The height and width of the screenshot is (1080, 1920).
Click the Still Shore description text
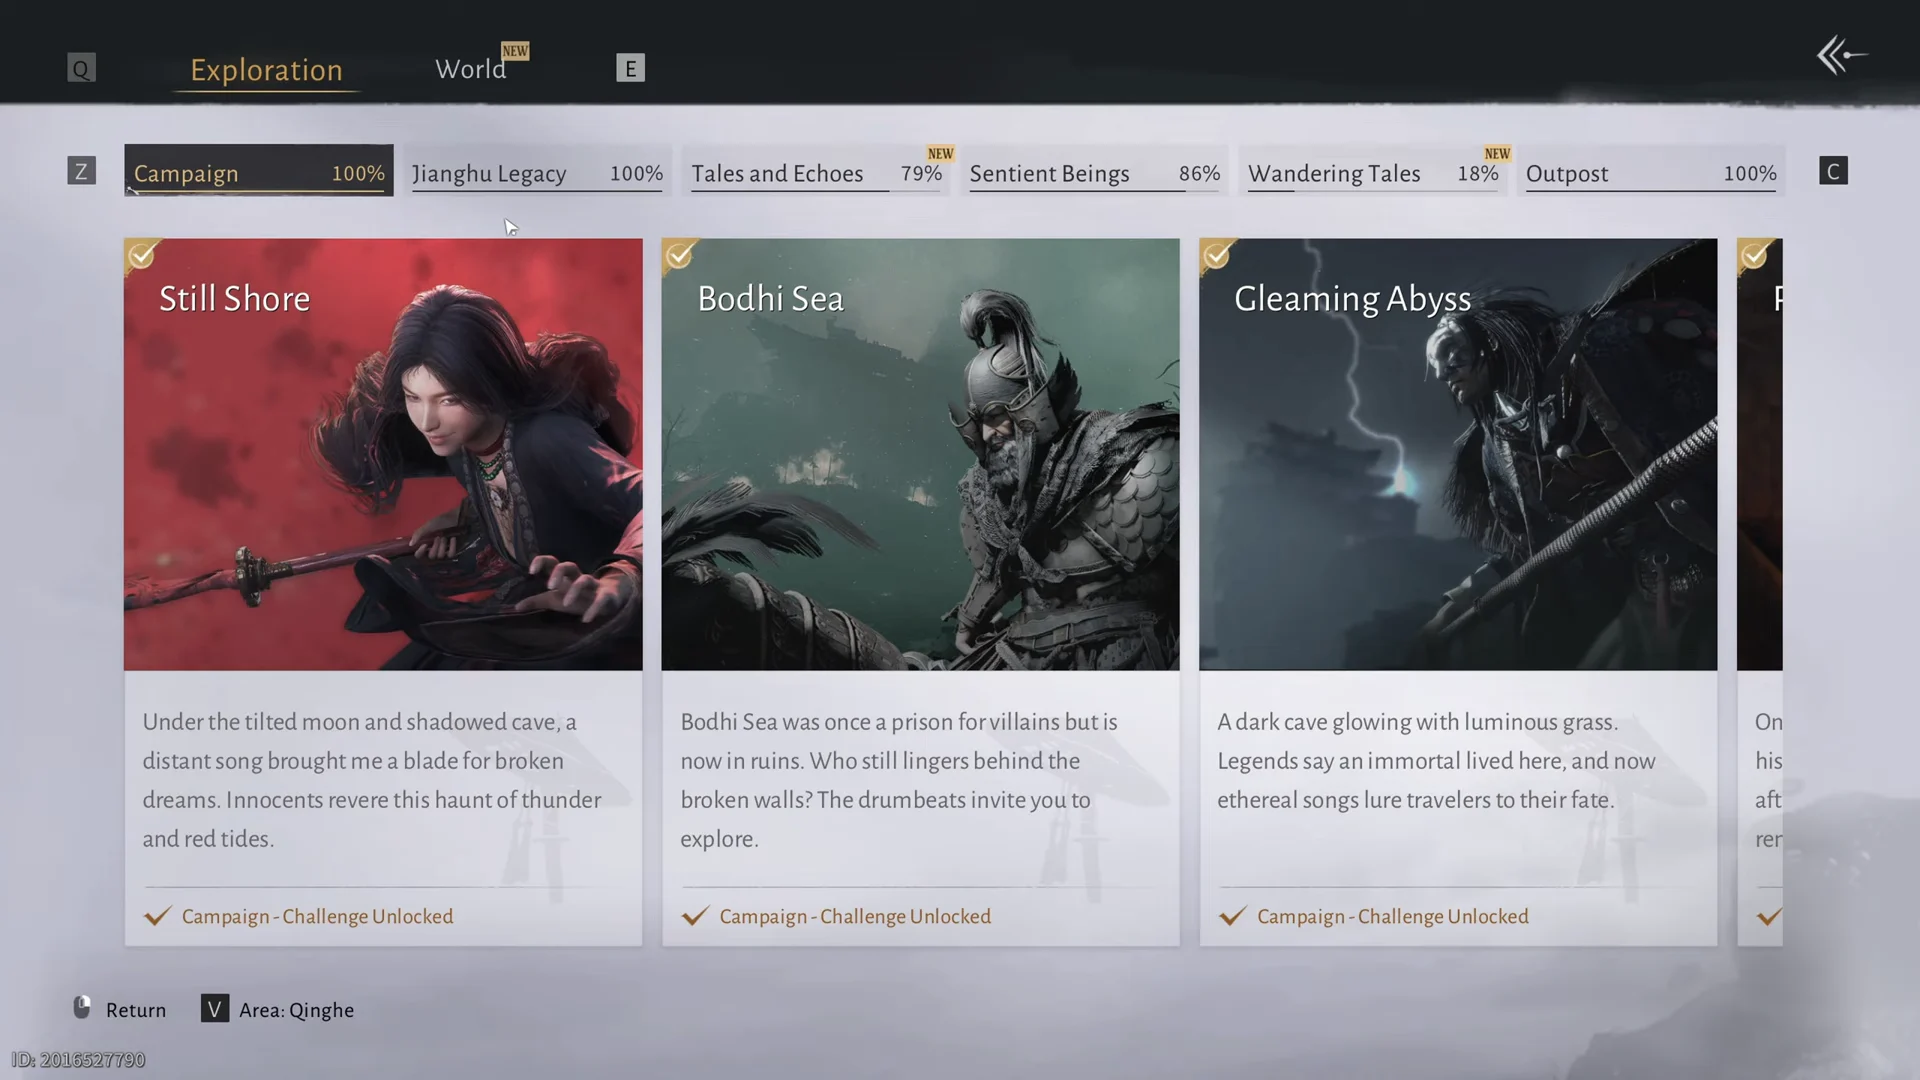(x=372, y=780)
